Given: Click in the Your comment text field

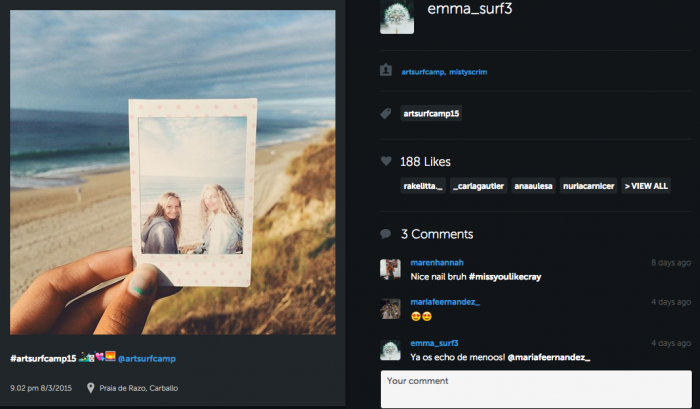Looking at the screenshot, I should (536, 389).
